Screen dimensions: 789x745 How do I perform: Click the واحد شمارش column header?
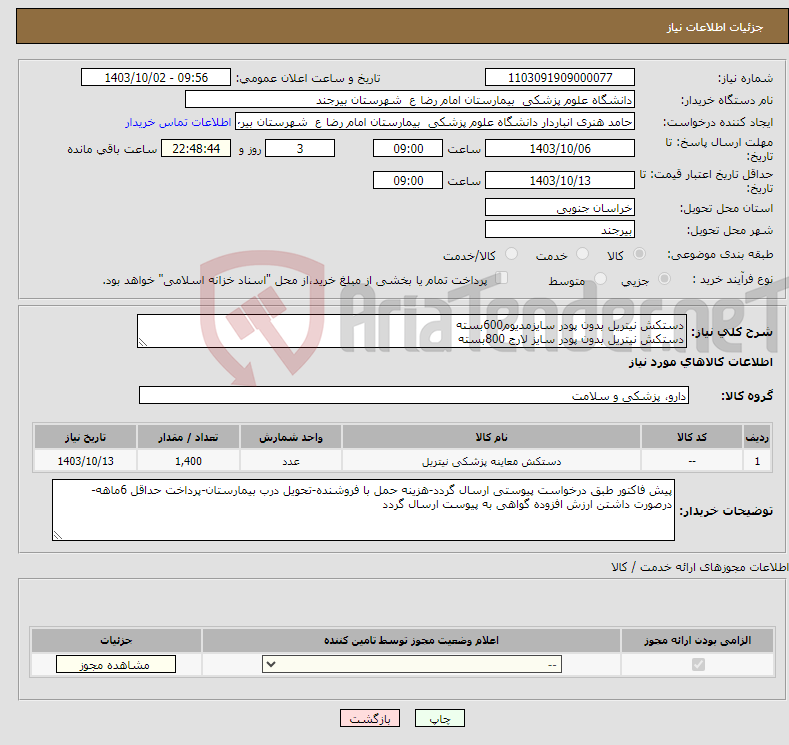(x=291, y=437)
